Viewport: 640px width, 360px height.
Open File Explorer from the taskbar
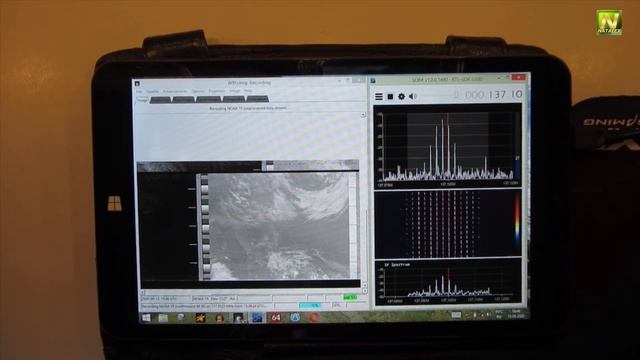(163, 318)
